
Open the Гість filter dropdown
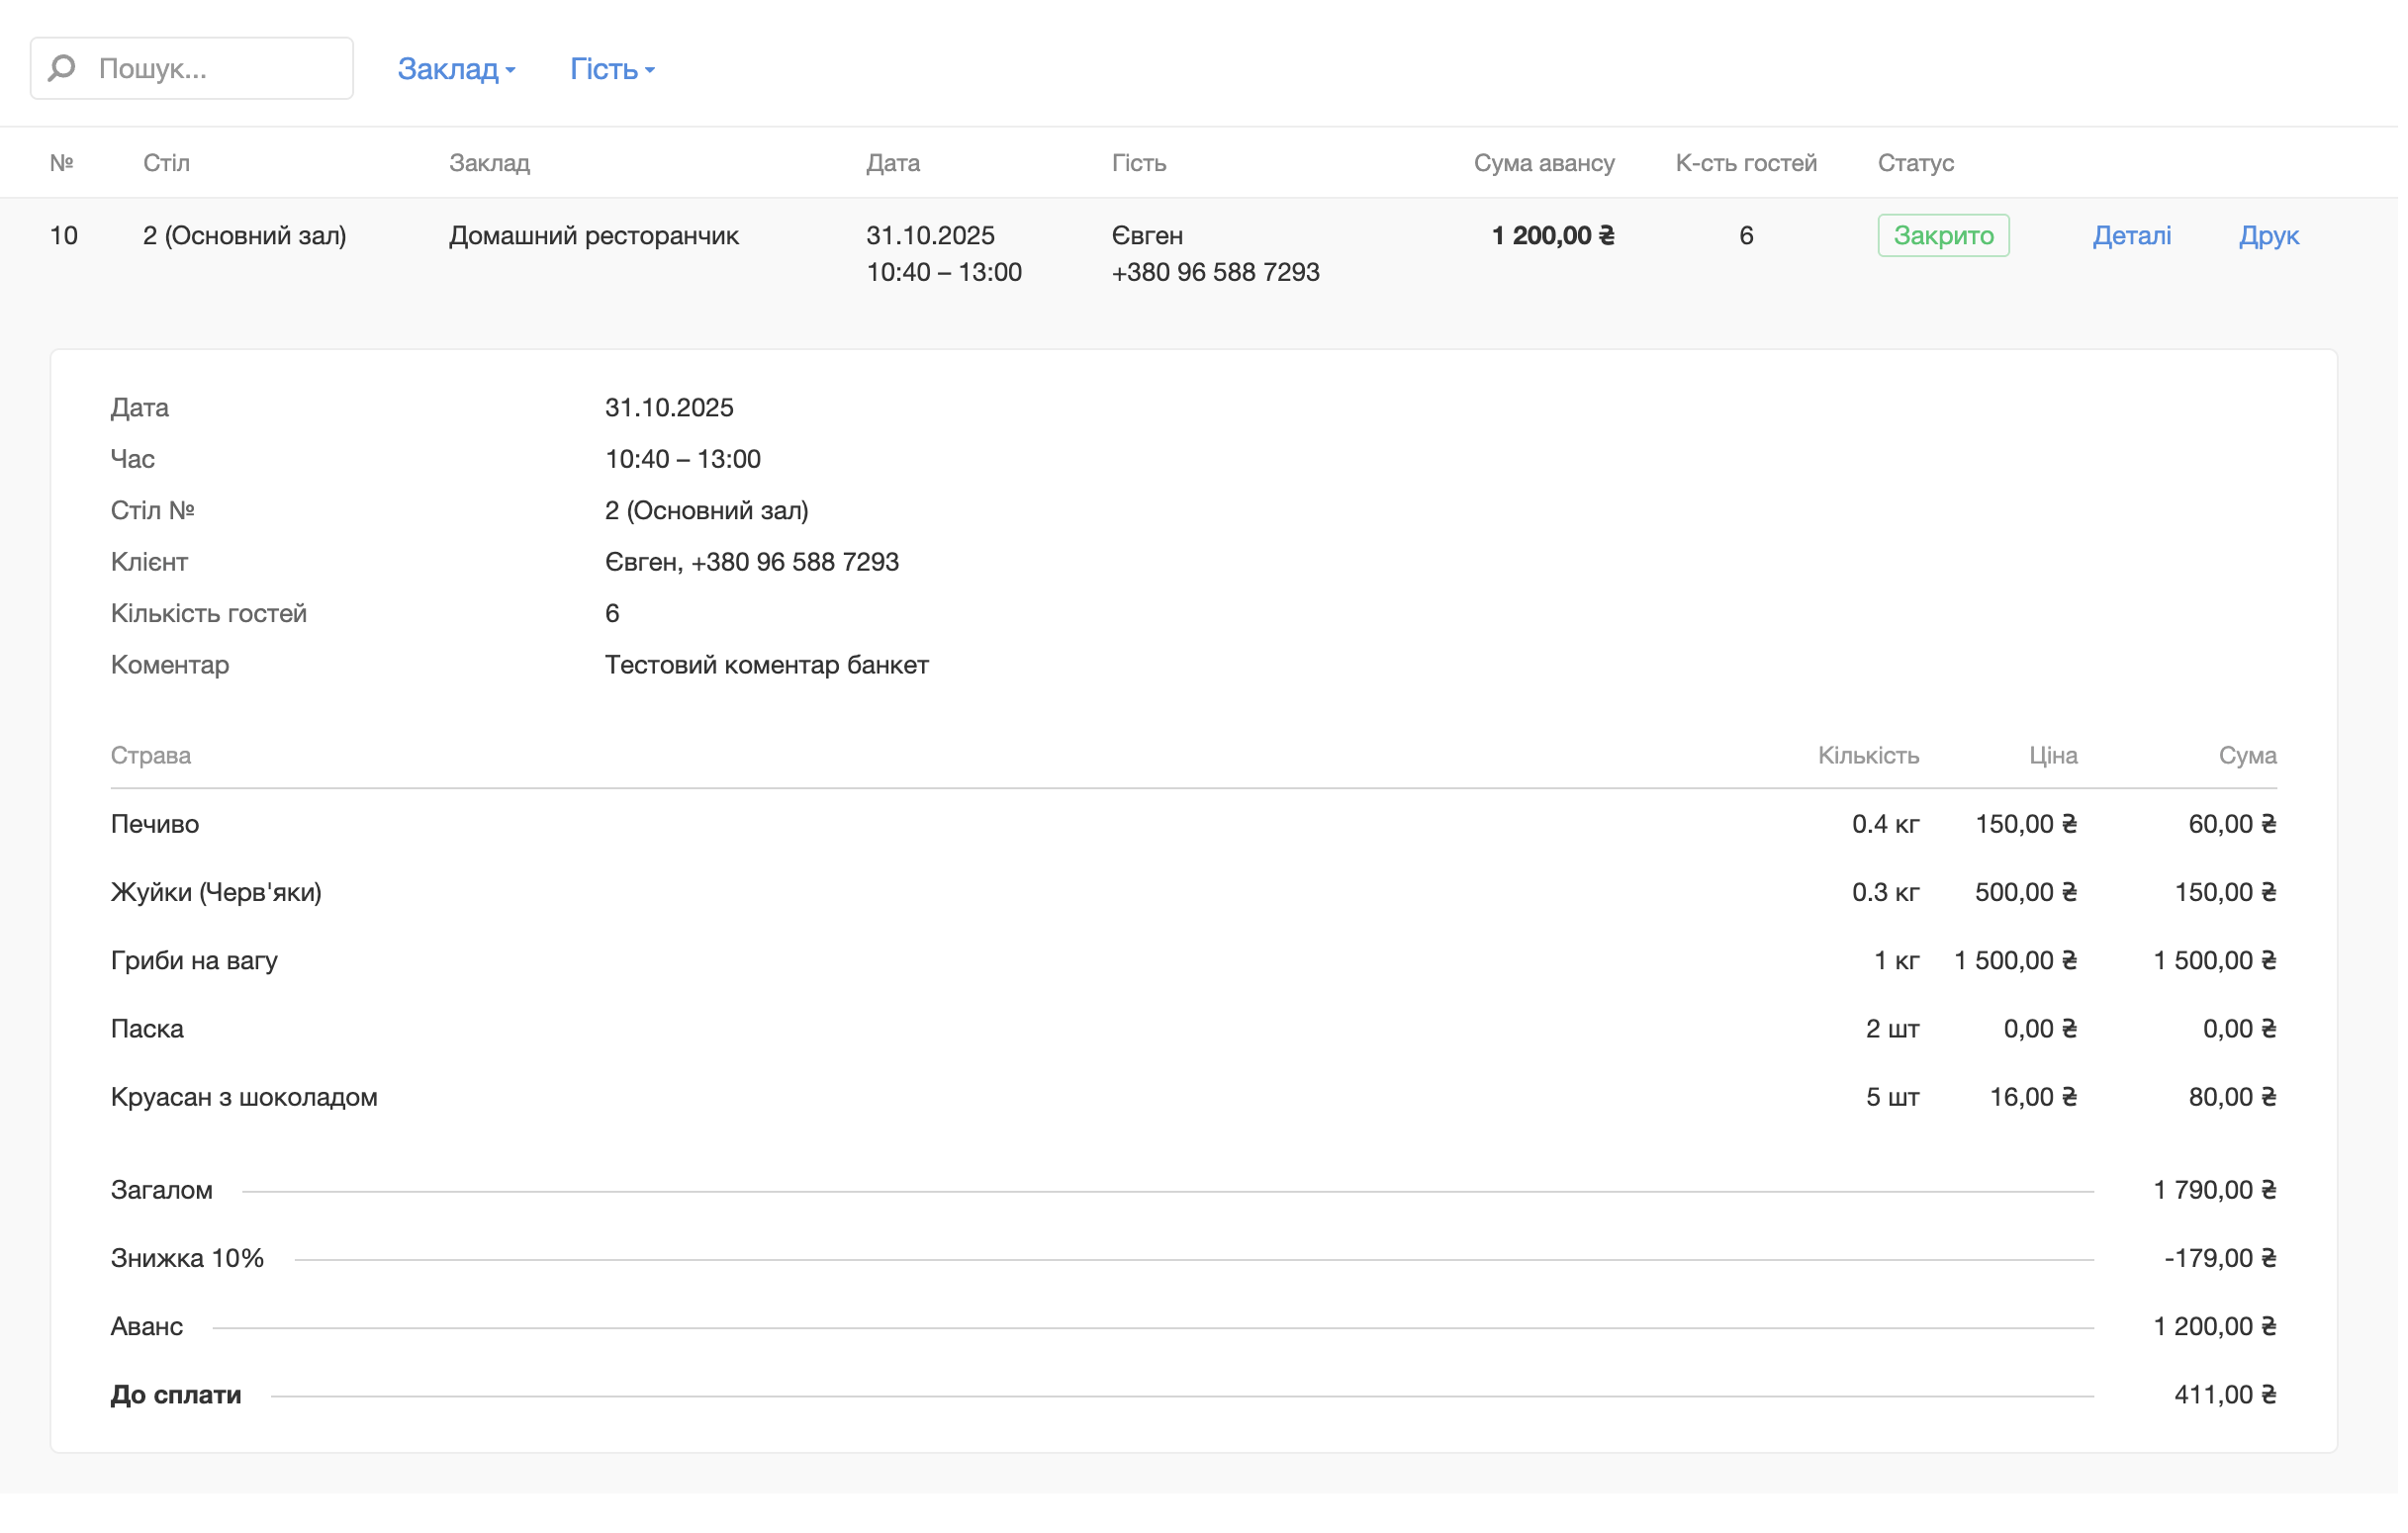coord(611,69)
